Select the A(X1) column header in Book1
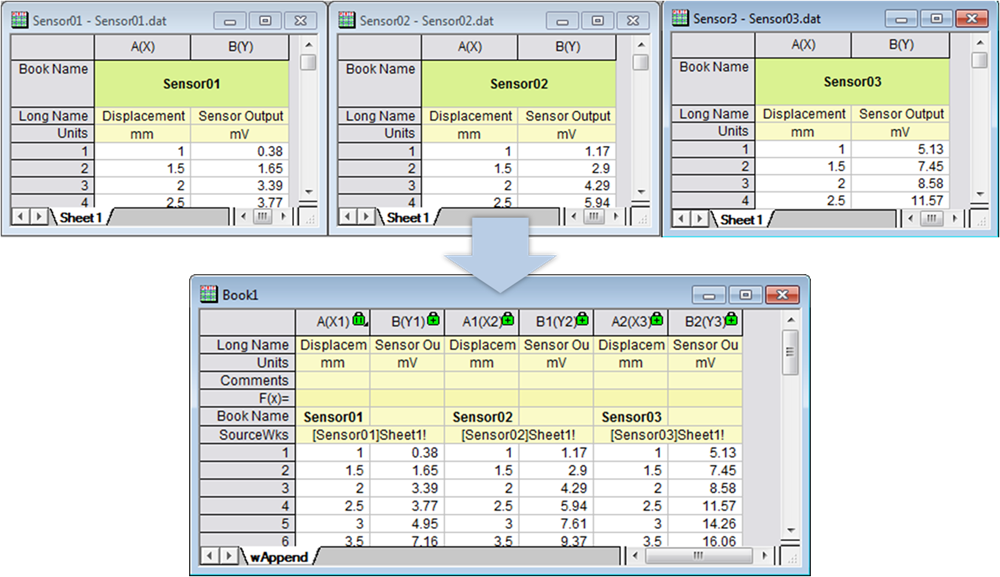The height and width of the screenshot is (577, 1000). click(x=333, y=322)
